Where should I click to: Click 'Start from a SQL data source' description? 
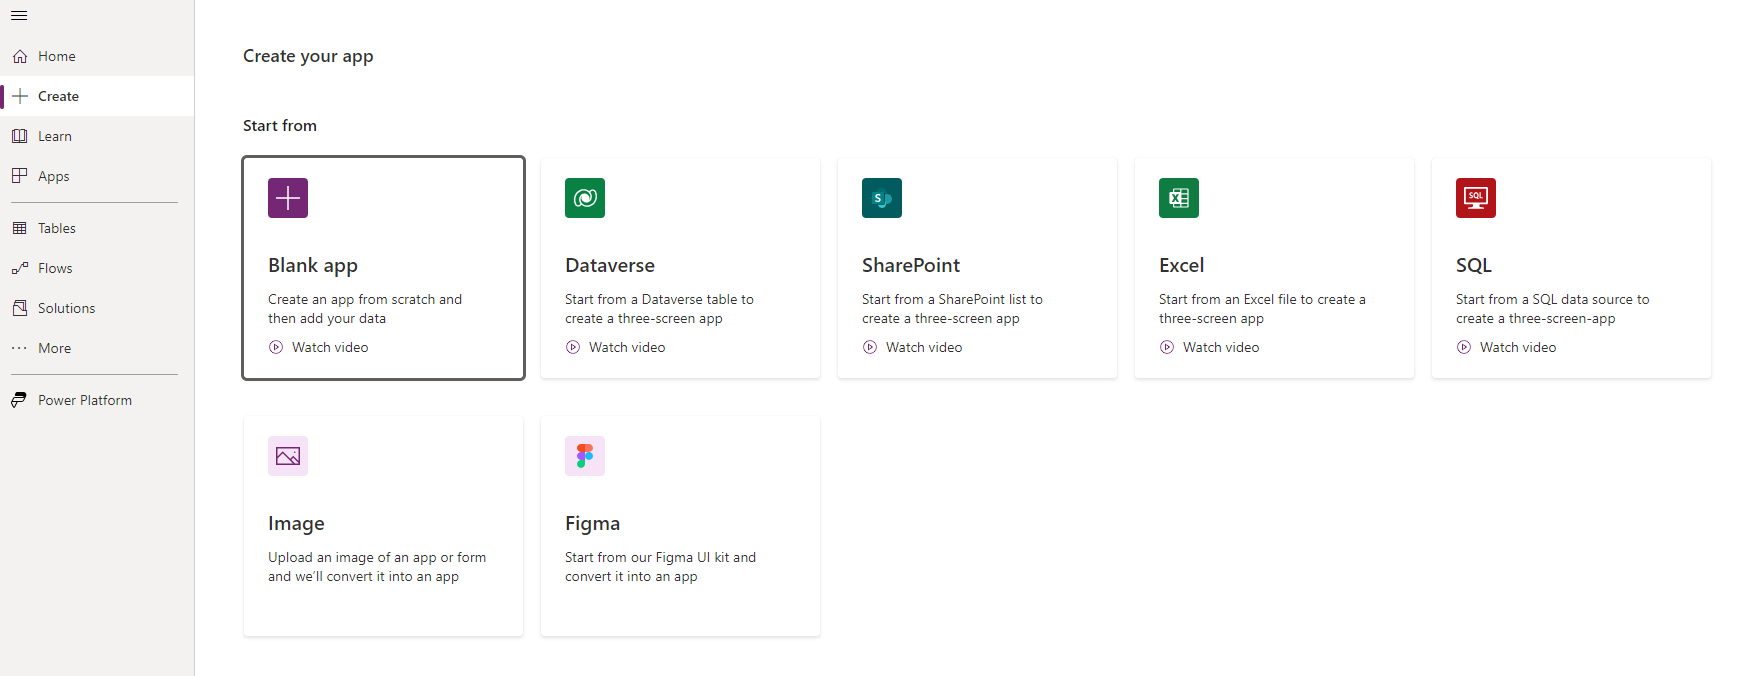point(1553,309)
